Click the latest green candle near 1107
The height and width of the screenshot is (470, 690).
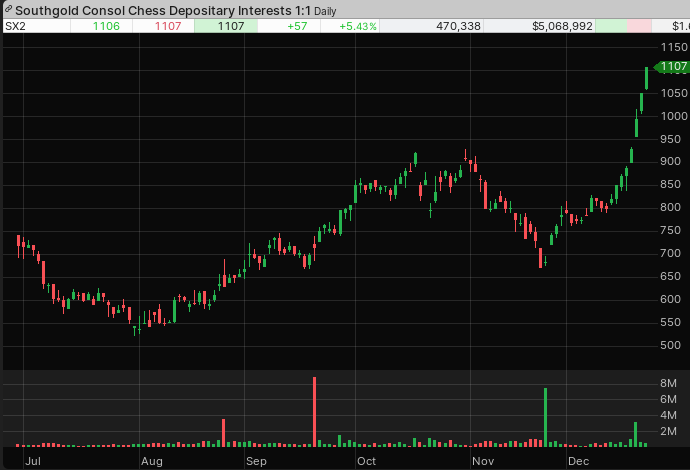(x=646, y=78)
